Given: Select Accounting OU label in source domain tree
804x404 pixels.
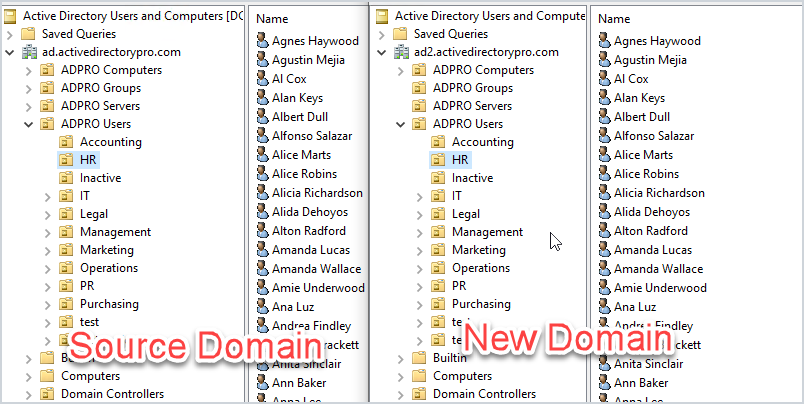Looking at the screenshot, I should (111, 142).
